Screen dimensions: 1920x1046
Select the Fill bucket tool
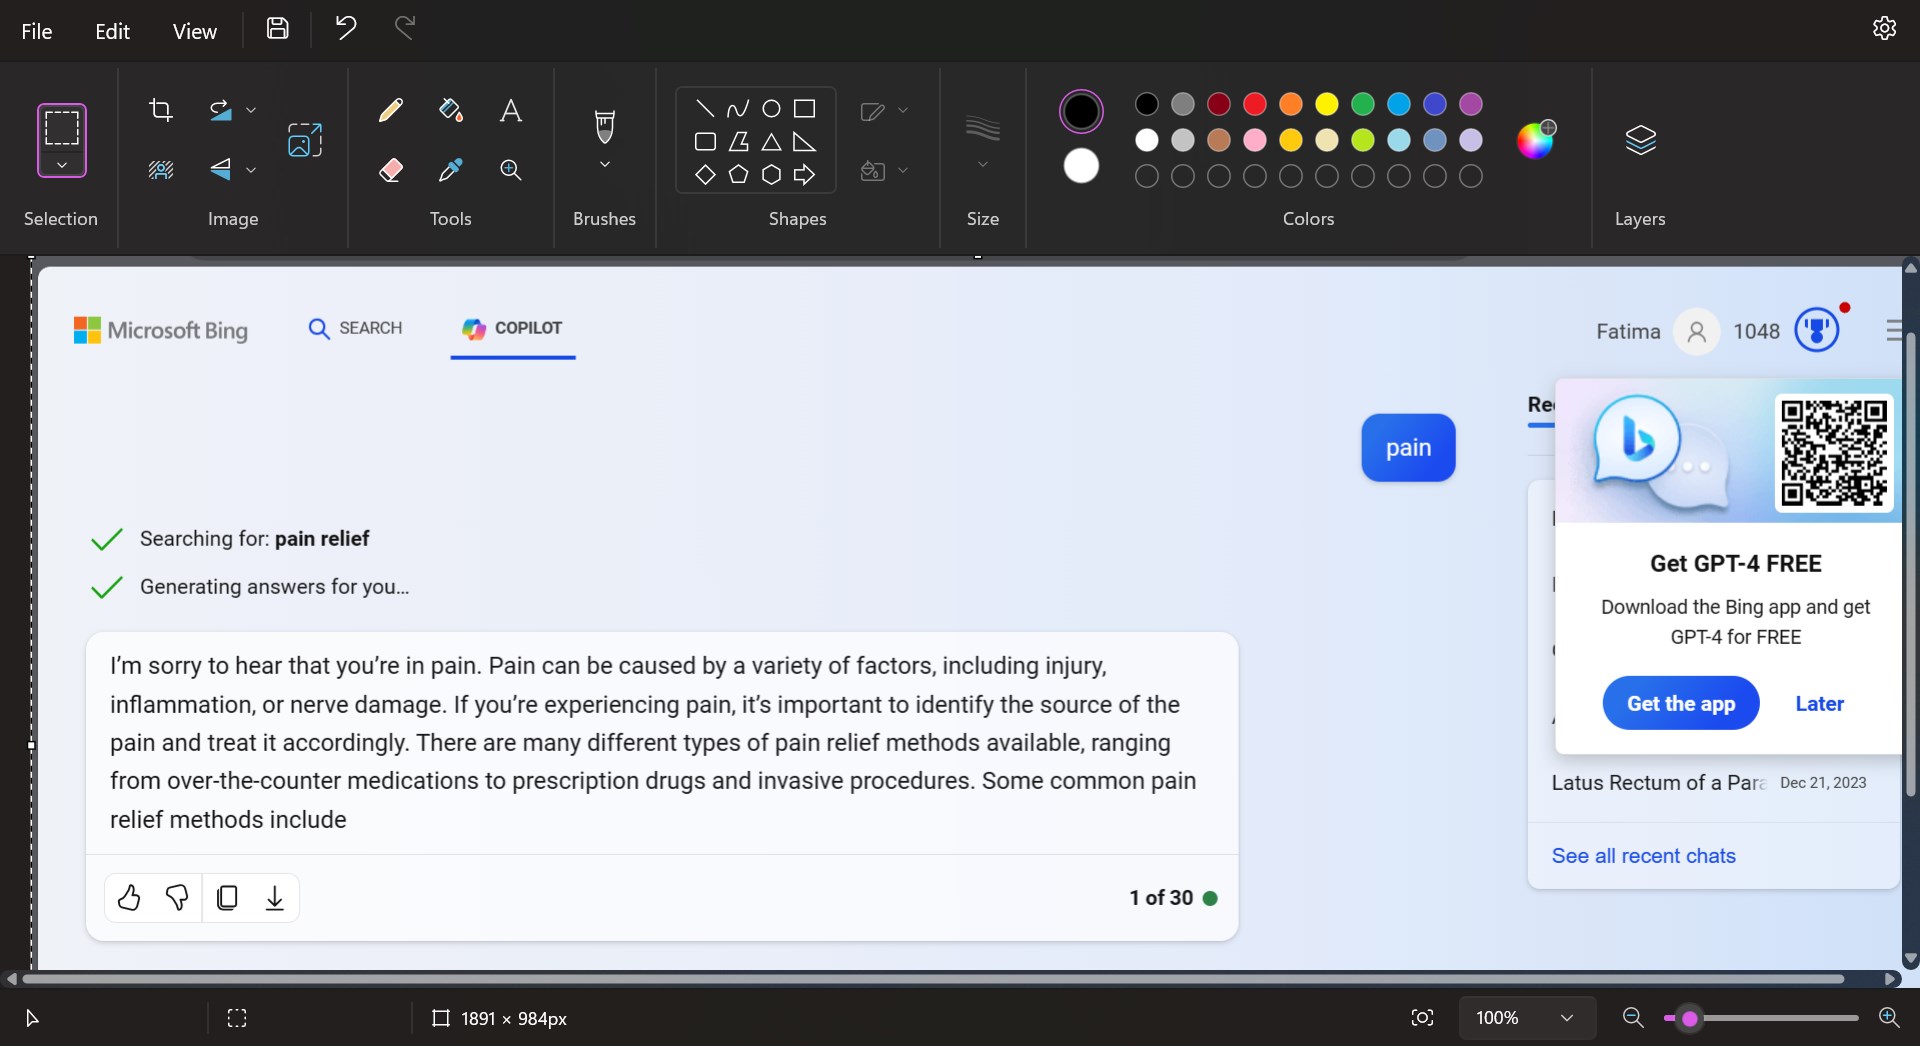click(x=450, y=110)
